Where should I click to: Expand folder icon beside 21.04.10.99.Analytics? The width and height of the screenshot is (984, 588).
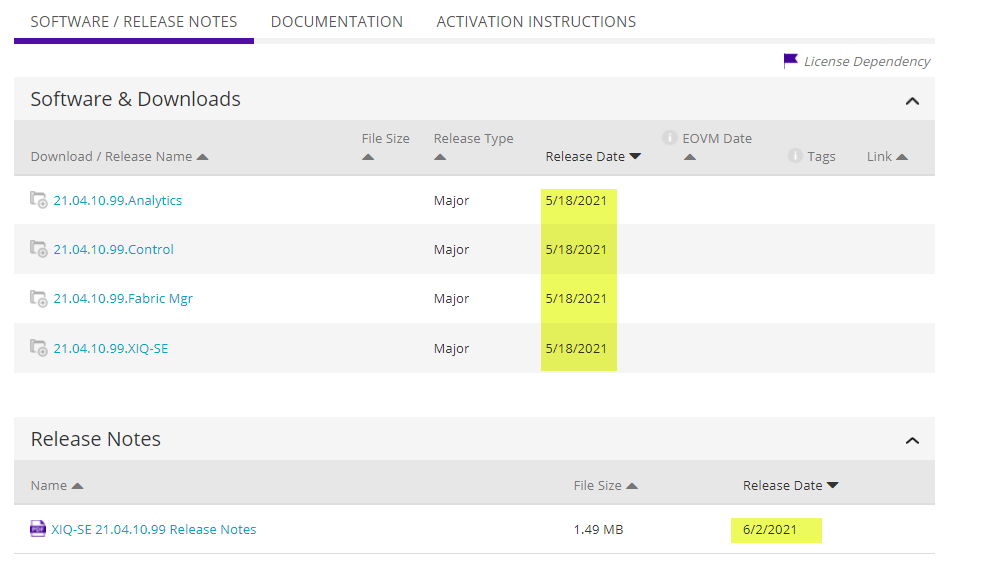39,200
